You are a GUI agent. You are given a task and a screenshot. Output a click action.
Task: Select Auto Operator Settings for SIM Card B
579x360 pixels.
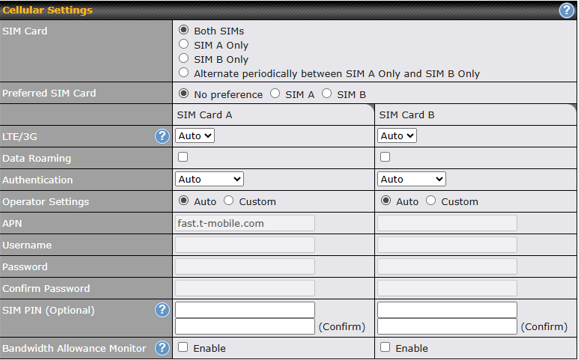386,200
